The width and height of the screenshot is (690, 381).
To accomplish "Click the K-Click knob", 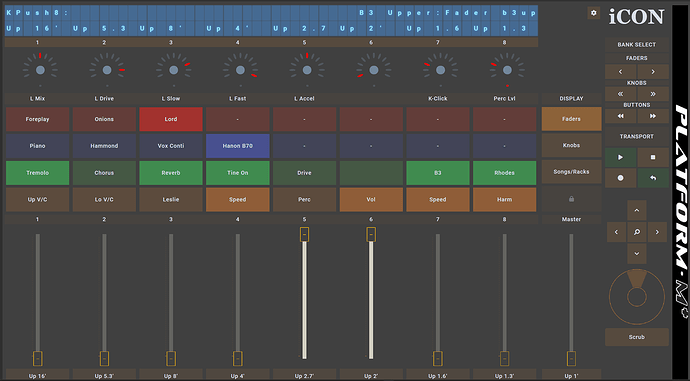I will 440,70.
